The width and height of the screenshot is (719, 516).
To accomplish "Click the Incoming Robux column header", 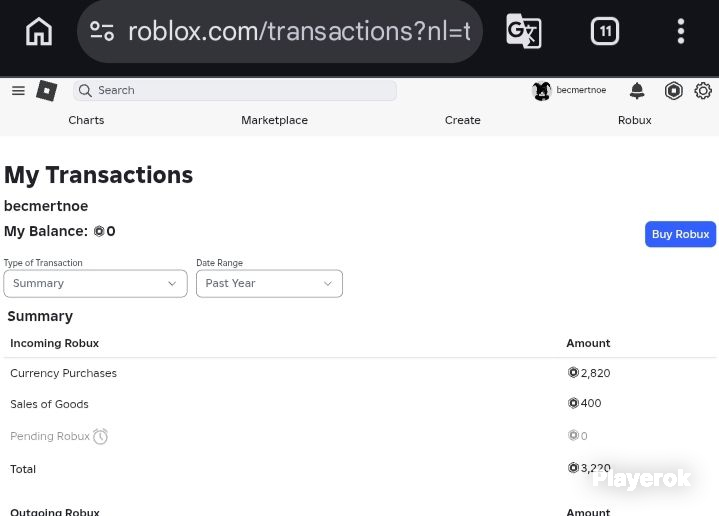I will (54, 343).
